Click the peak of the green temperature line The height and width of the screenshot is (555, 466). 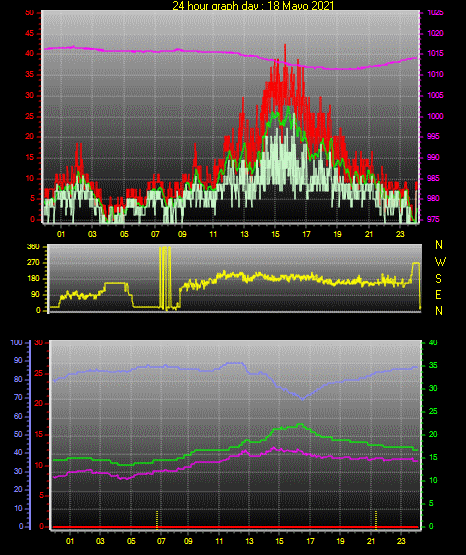coord(300,424)
